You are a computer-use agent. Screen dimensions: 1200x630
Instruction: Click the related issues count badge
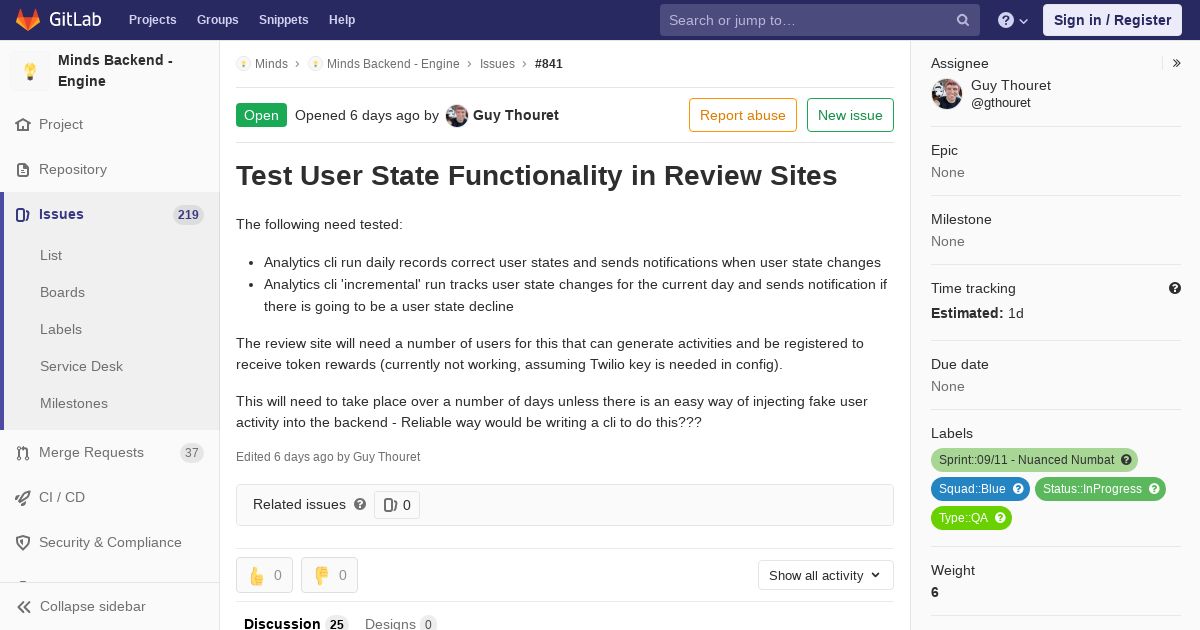coord(397,505)
